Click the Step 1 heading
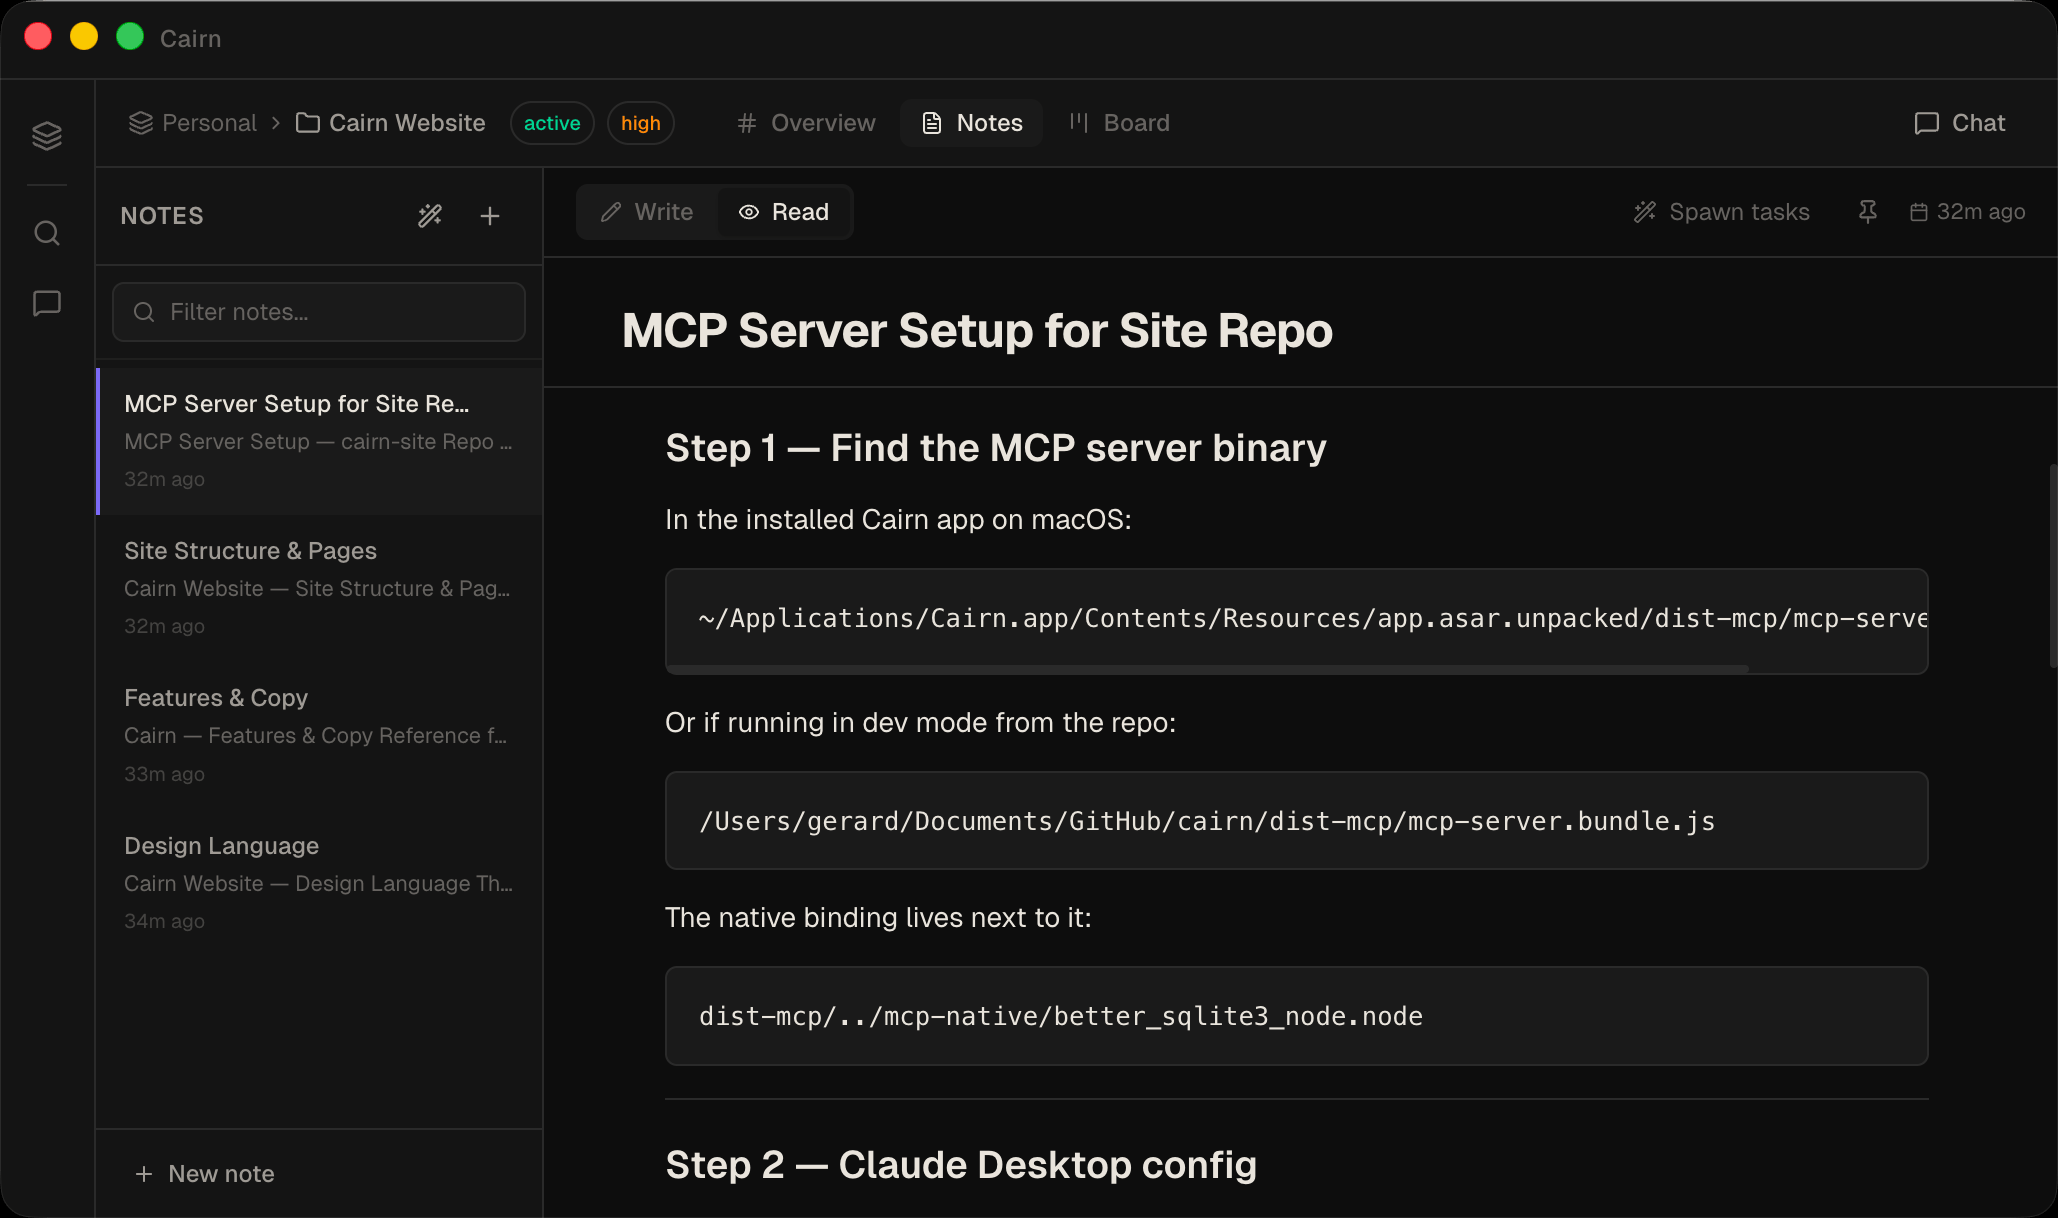 click(996, 448)
